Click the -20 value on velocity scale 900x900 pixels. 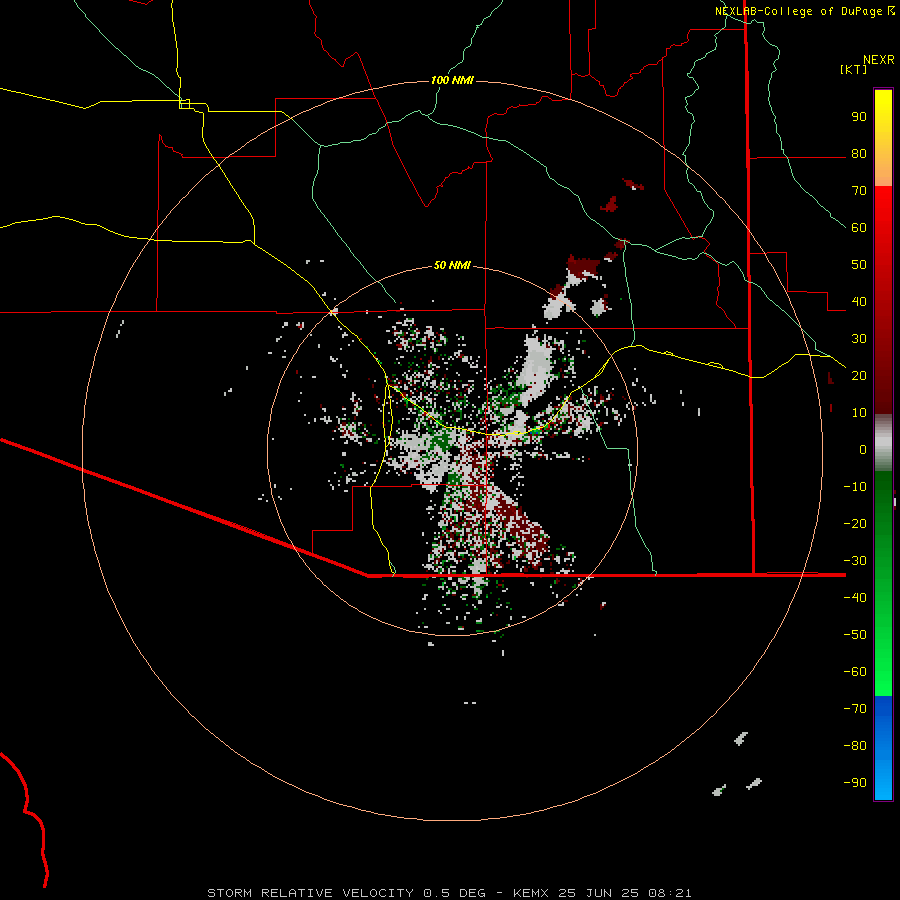click(855, 523)
